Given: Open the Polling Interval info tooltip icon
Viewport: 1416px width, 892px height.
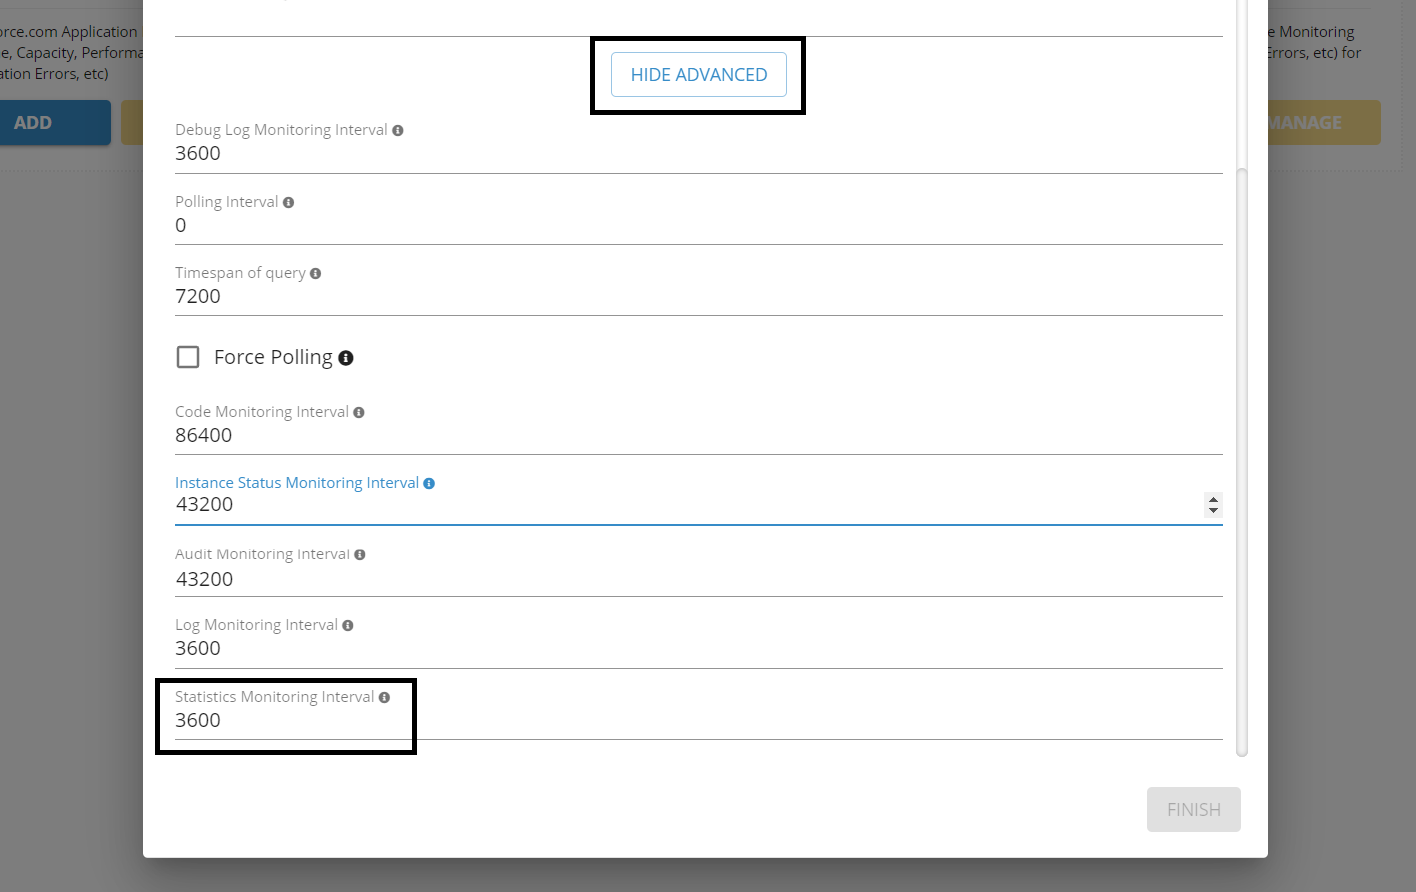Looking at the screenshot, I should pos(288,201).
